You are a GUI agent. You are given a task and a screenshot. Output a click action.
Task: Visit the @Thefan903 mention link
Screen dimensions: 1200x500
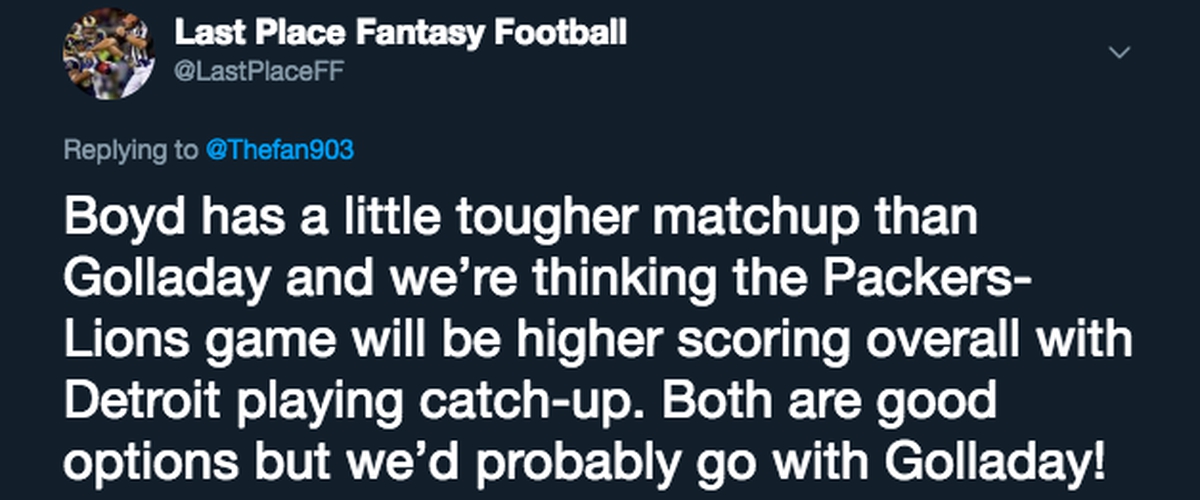coord(280,150)
